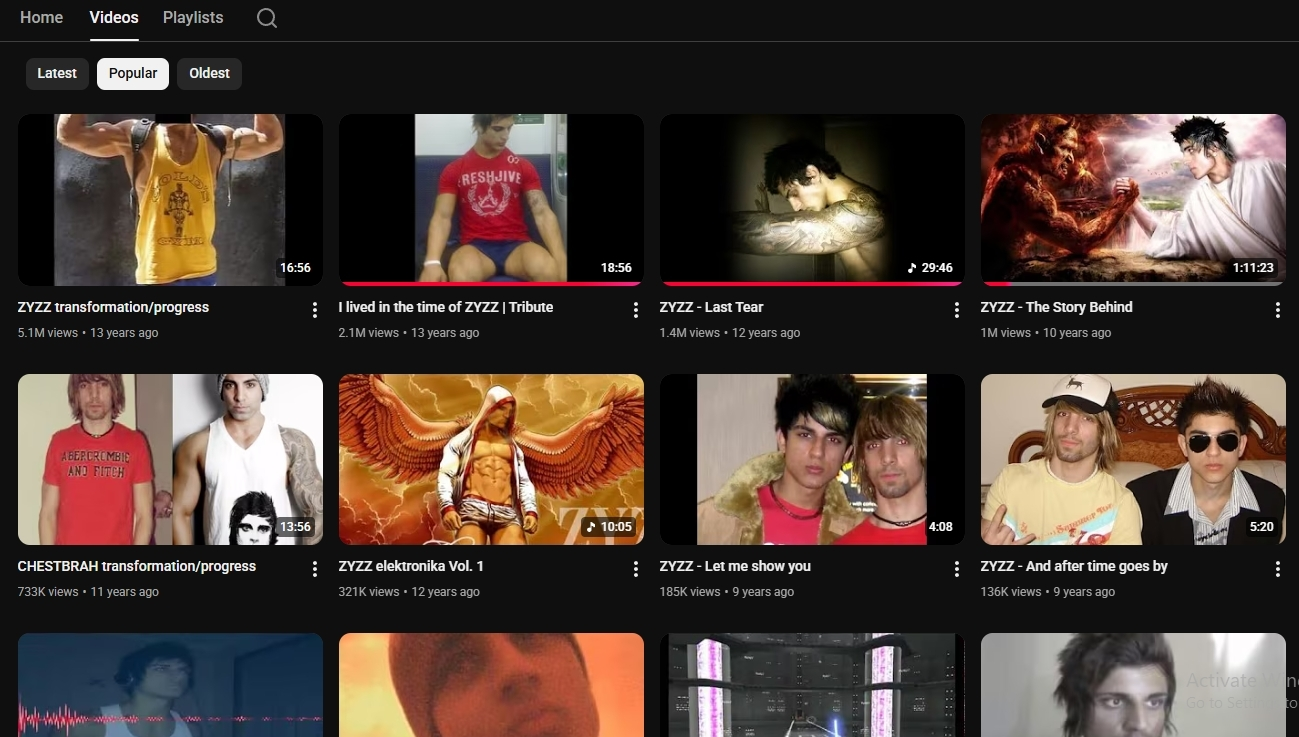Sort videos by Latest
The width and height of the screenshot is (1299, 737).
click(57, 73)
